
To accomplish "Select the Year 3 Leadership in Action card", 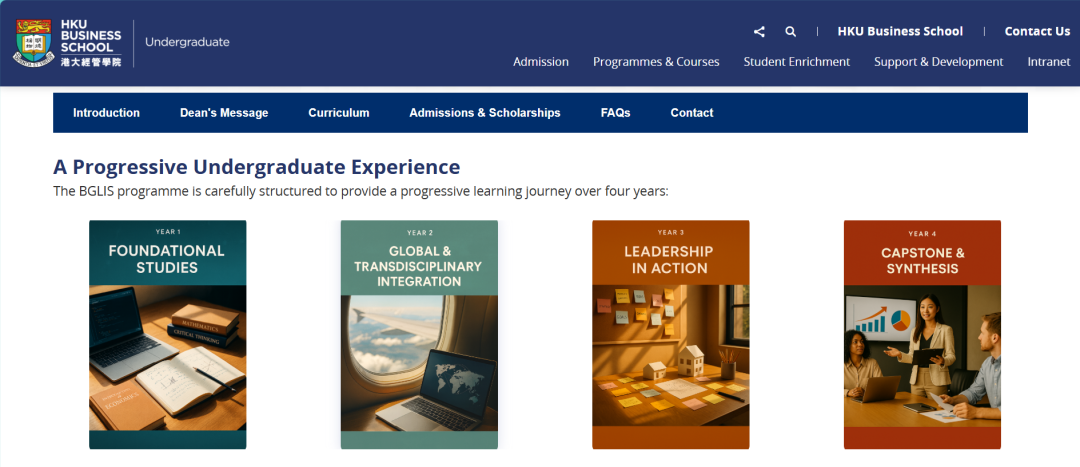I will [x=670, y=334].
